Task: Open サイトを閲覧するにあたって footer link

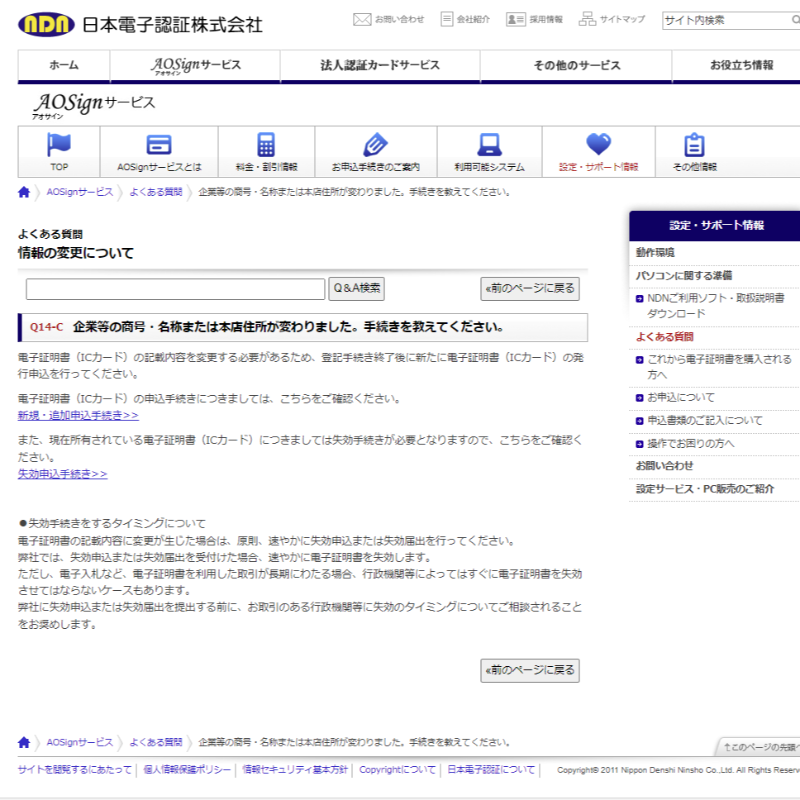Action: pyautogui.click(x=74, y=769)
